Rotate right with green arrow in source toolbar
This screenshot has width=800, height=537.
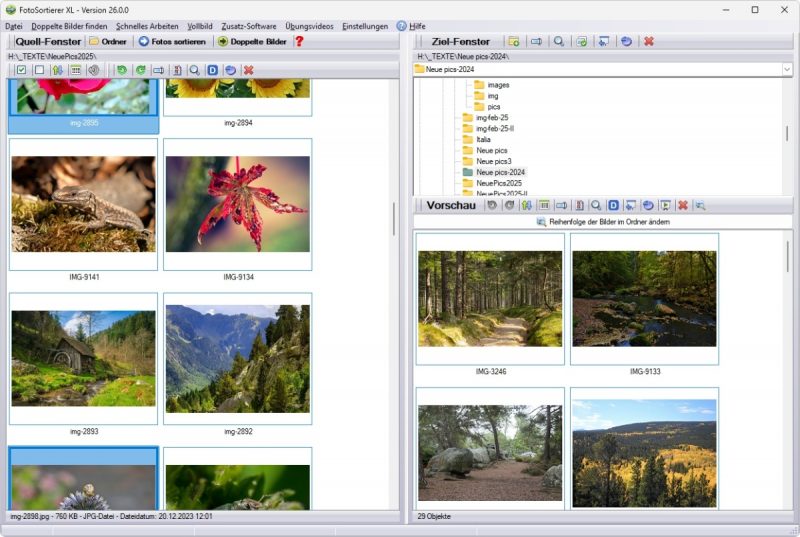140,70
